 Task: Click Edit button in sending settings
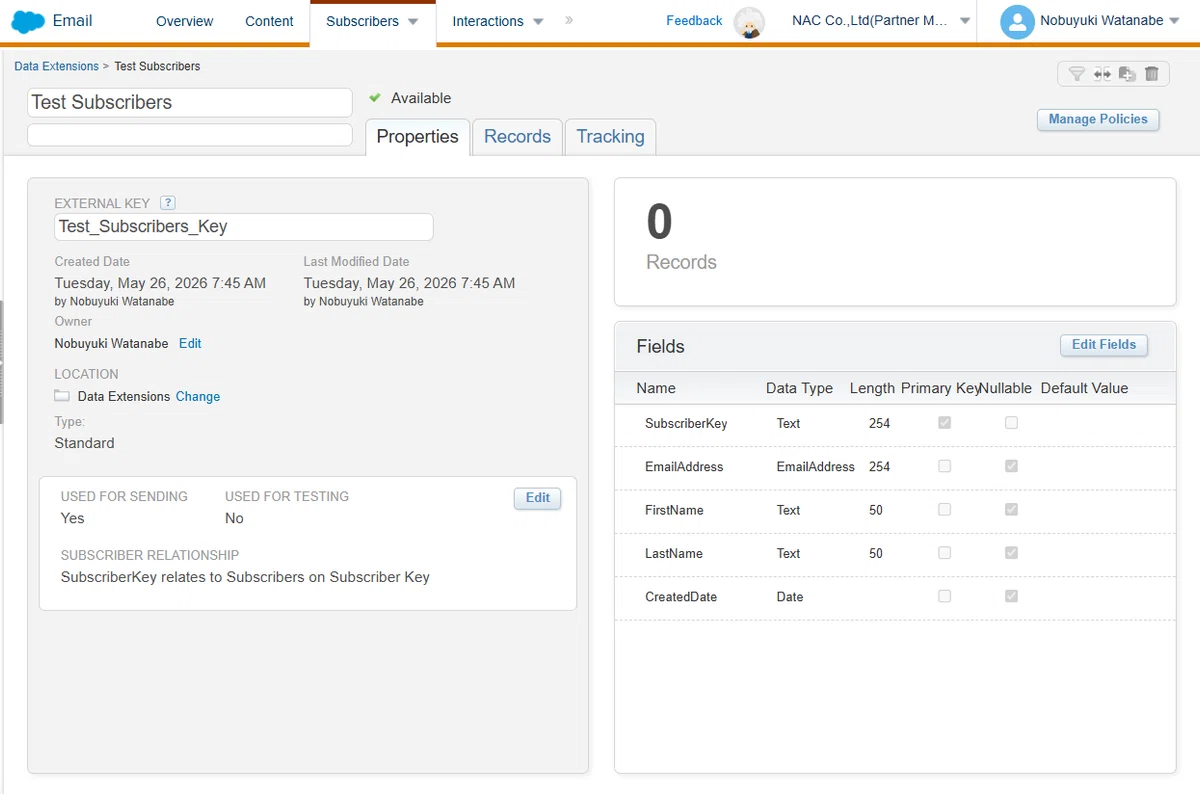pos(538,498)
